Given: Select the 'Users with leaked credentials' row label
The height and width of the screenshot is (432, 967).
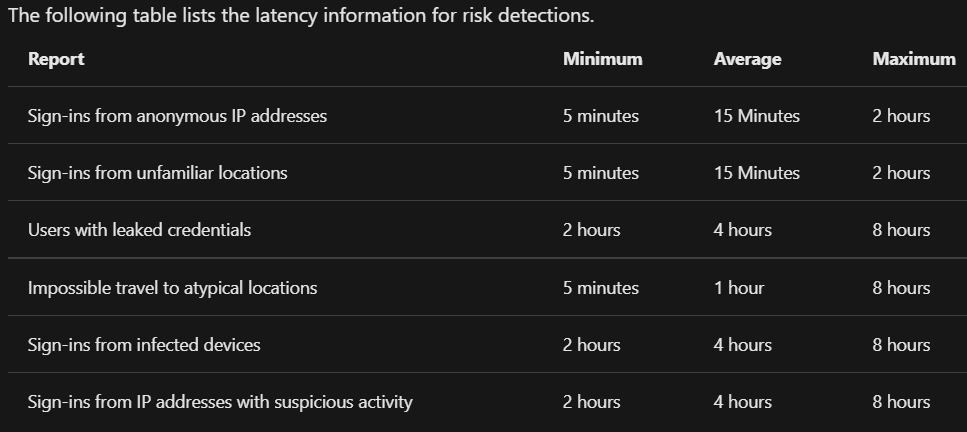Looking at the screenshot, I should (139, 230).
